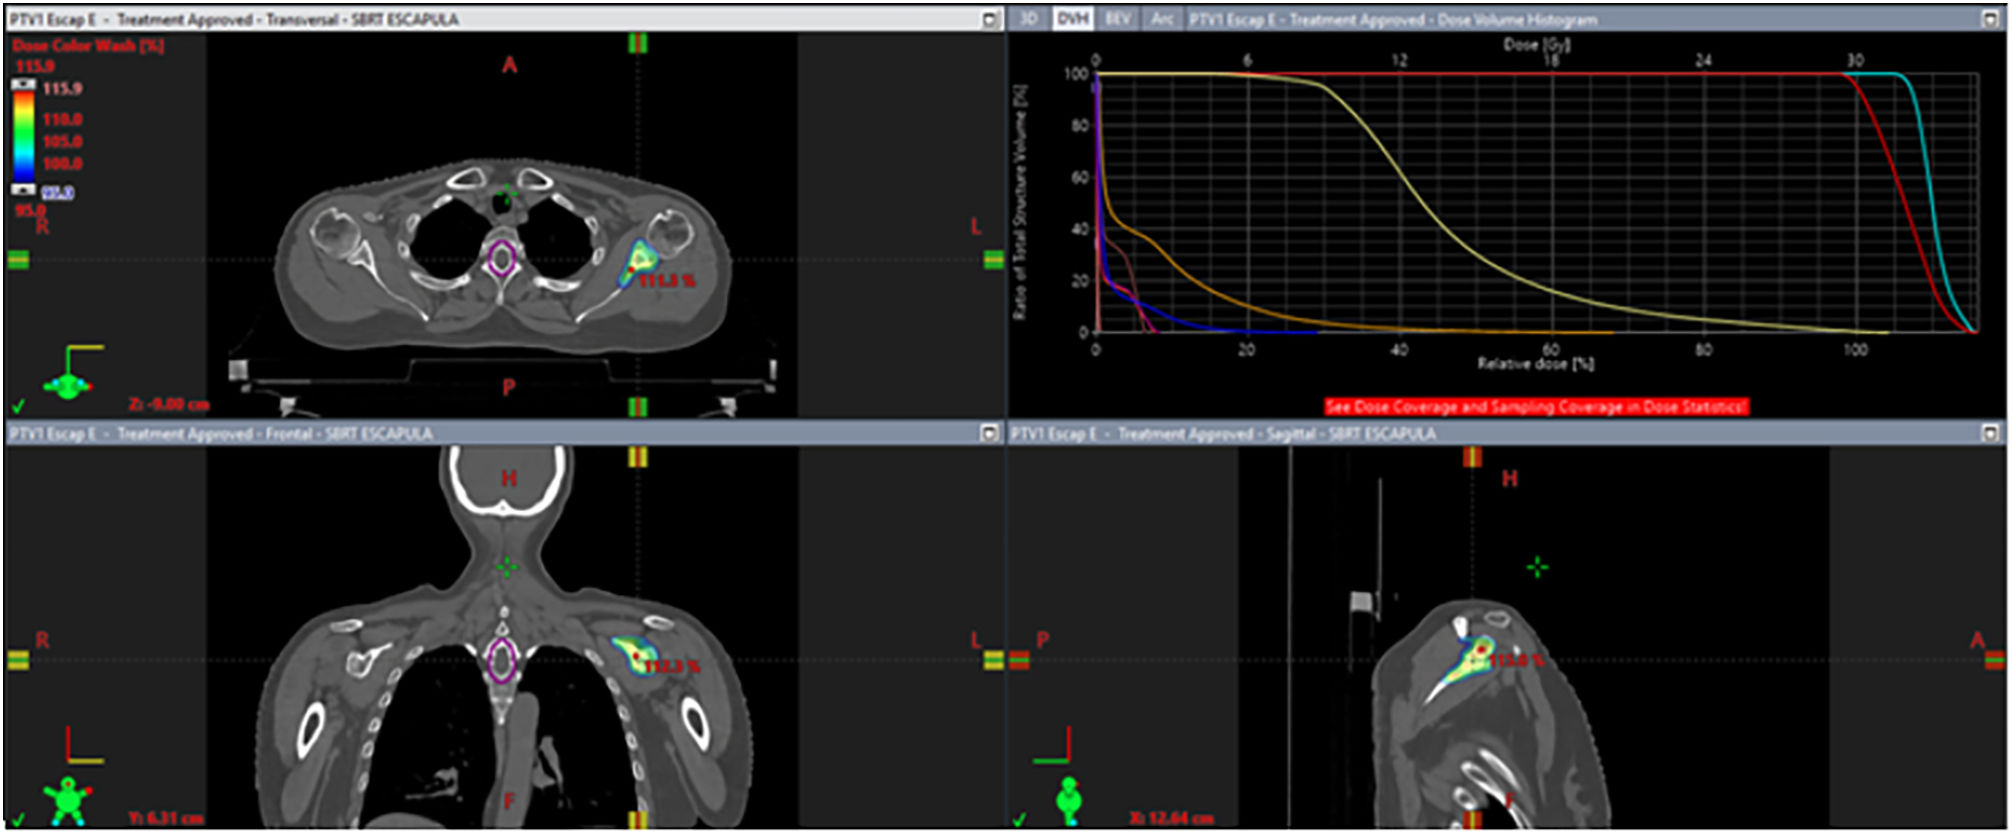Click the top plane marker in Transversal view
Image resolution: width=2013 pixels, height=835 pixels.
pos(637,43)
